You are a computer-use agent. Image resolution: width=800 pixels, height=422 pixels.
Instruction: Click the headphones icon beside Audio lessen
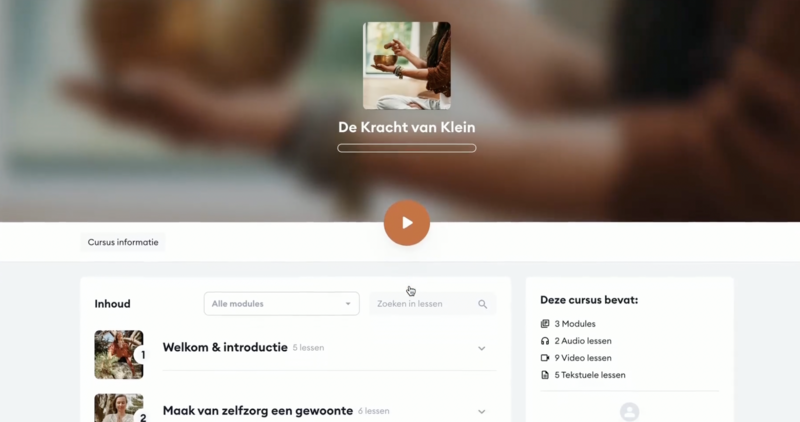545,341
